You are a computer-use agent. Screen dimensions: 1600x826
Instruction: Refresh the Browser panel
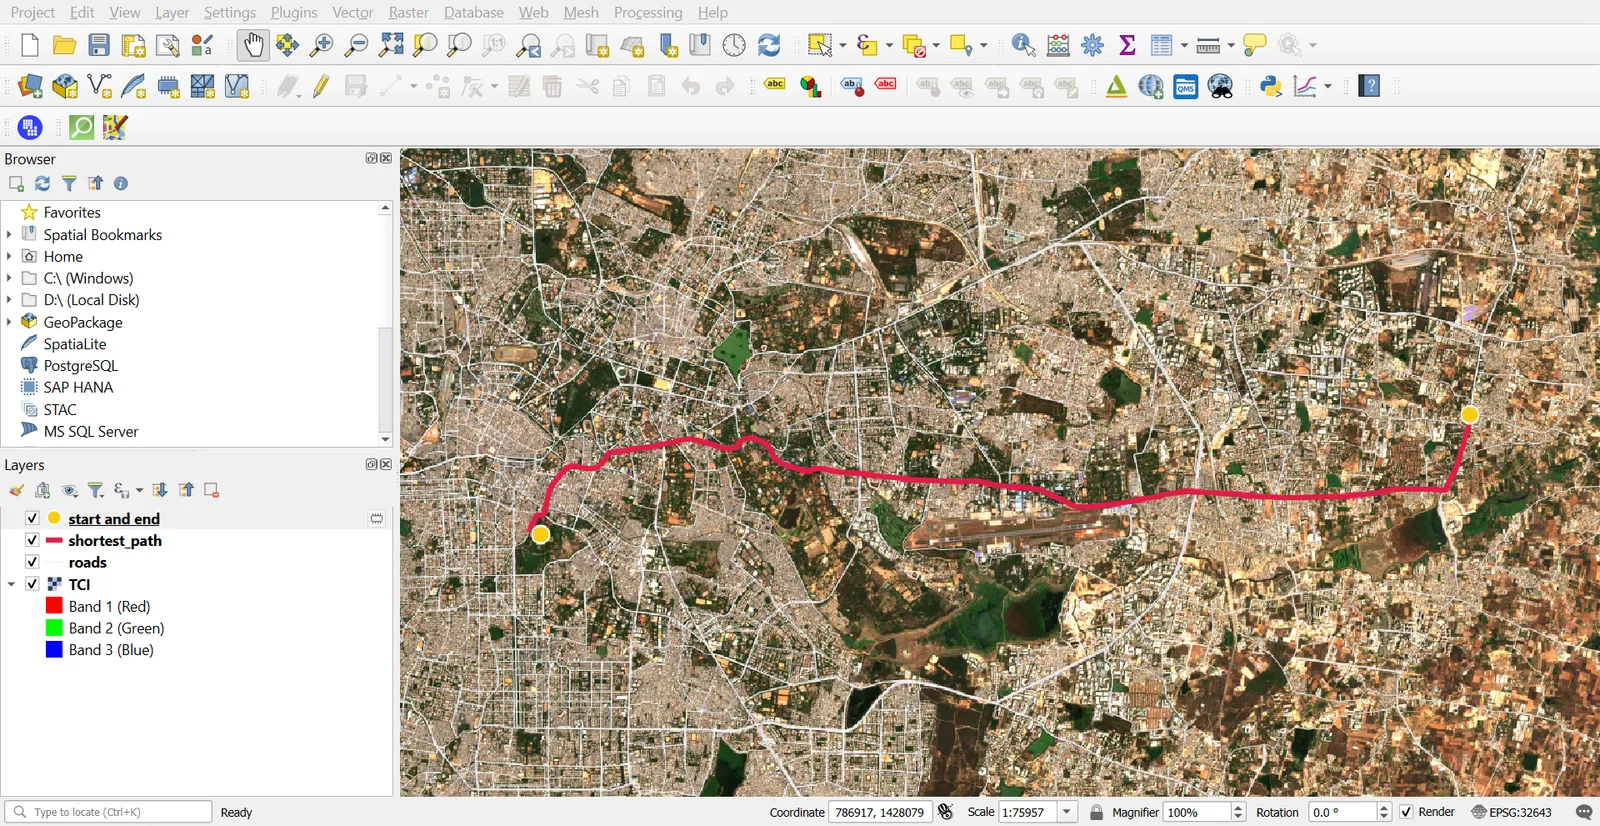coord(42,183)
